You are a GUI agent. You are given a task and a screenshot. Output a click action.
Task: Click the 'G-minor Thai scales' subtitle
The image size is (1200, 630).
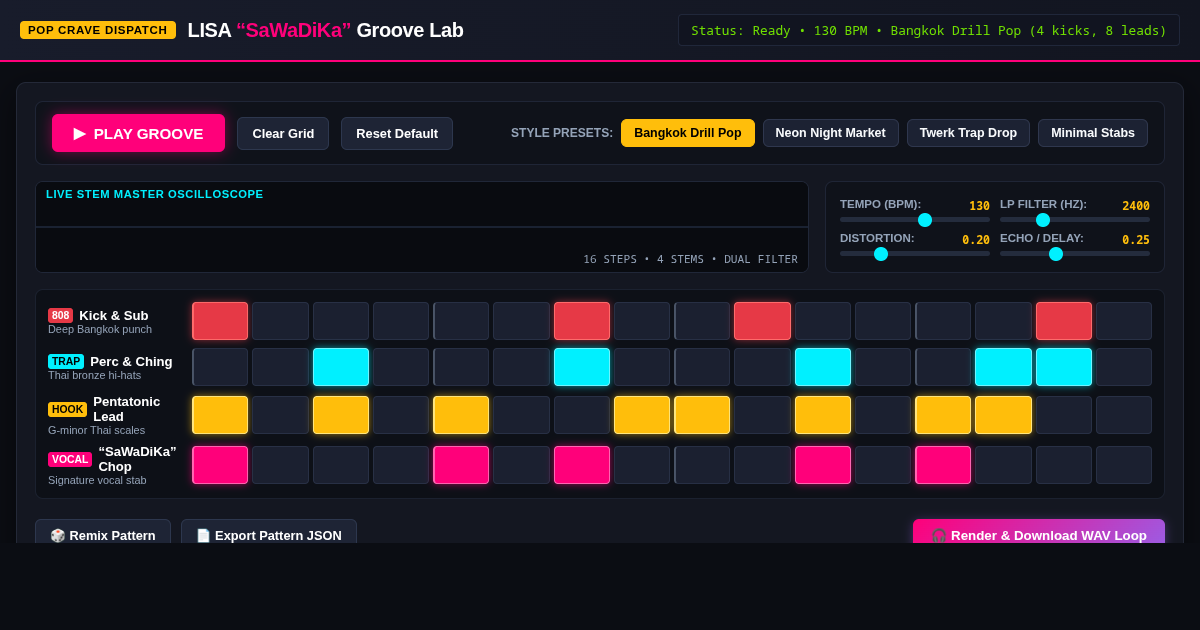tap(96, 430)
